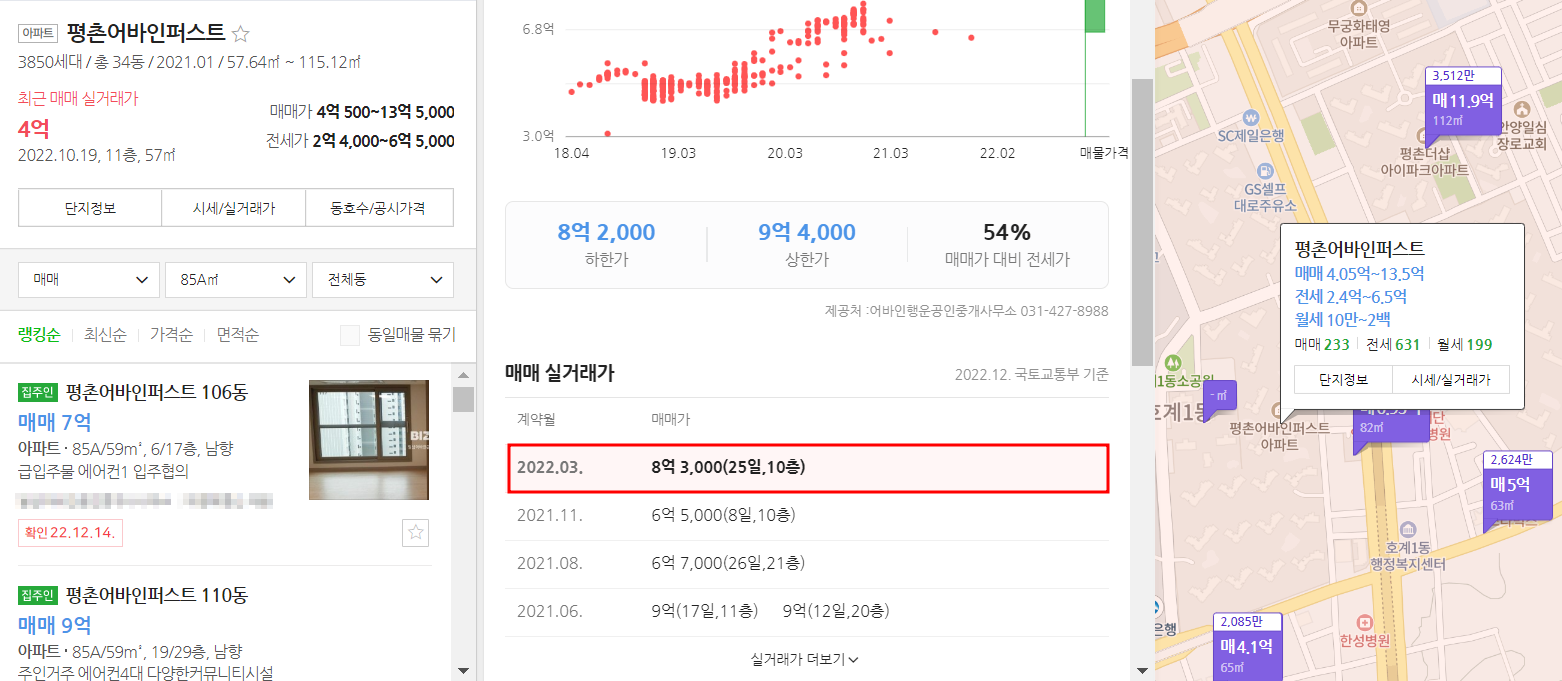Select the 2021.06. 9억(17일,11층) entry

point(705,611)
